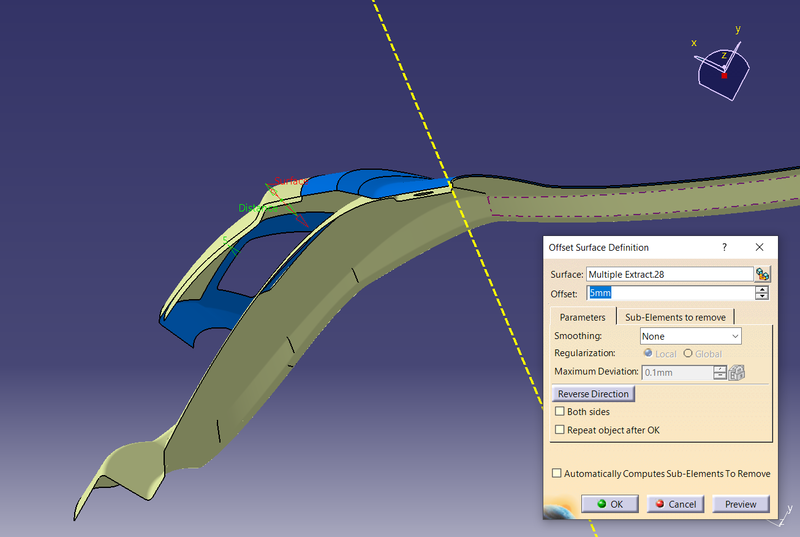The image size is (800, 537).
Task: Check Repeat object after OK
Action: click(x=560, y=429)
